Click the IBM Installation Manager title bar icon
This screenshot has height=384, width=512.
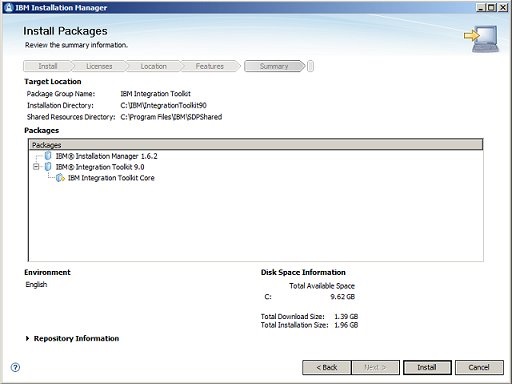9,7
